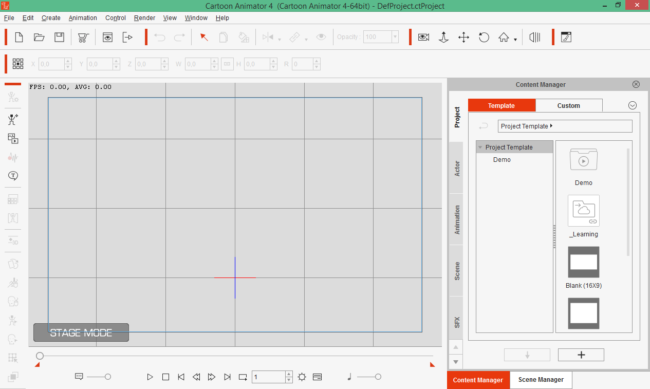
Task: Select the arrow Select tool
Action: point(204,37)
